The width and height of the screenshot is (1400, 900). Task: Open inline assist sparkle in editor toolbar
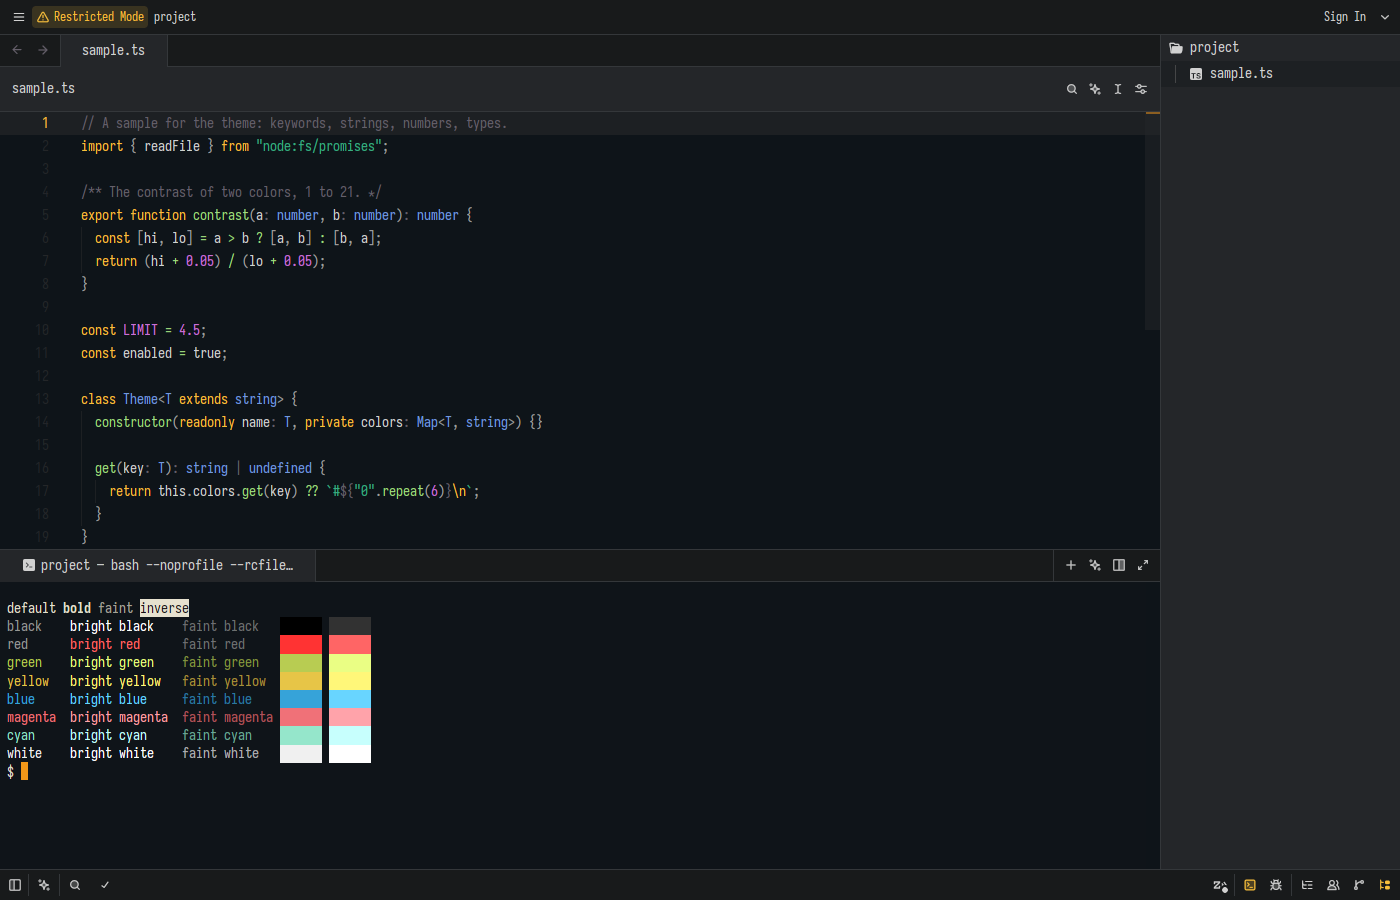click(1095, 89)
